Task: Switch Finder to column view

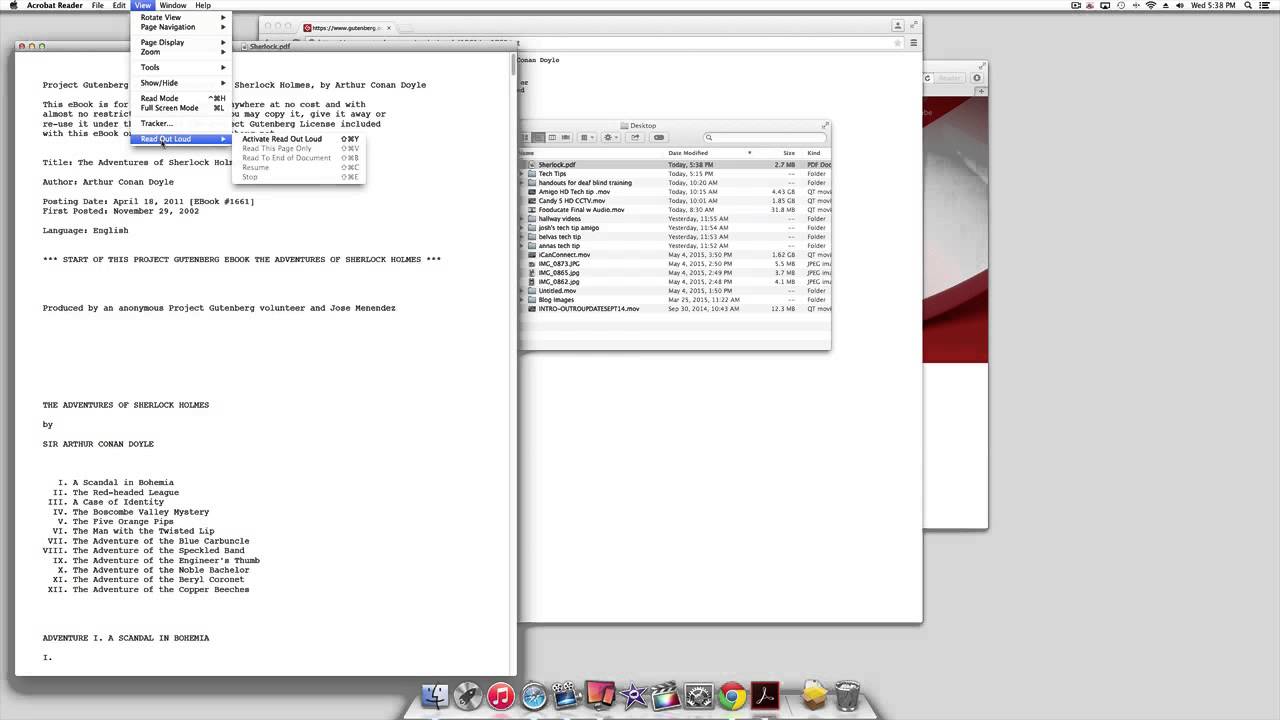Action: (x=552, y=137)
